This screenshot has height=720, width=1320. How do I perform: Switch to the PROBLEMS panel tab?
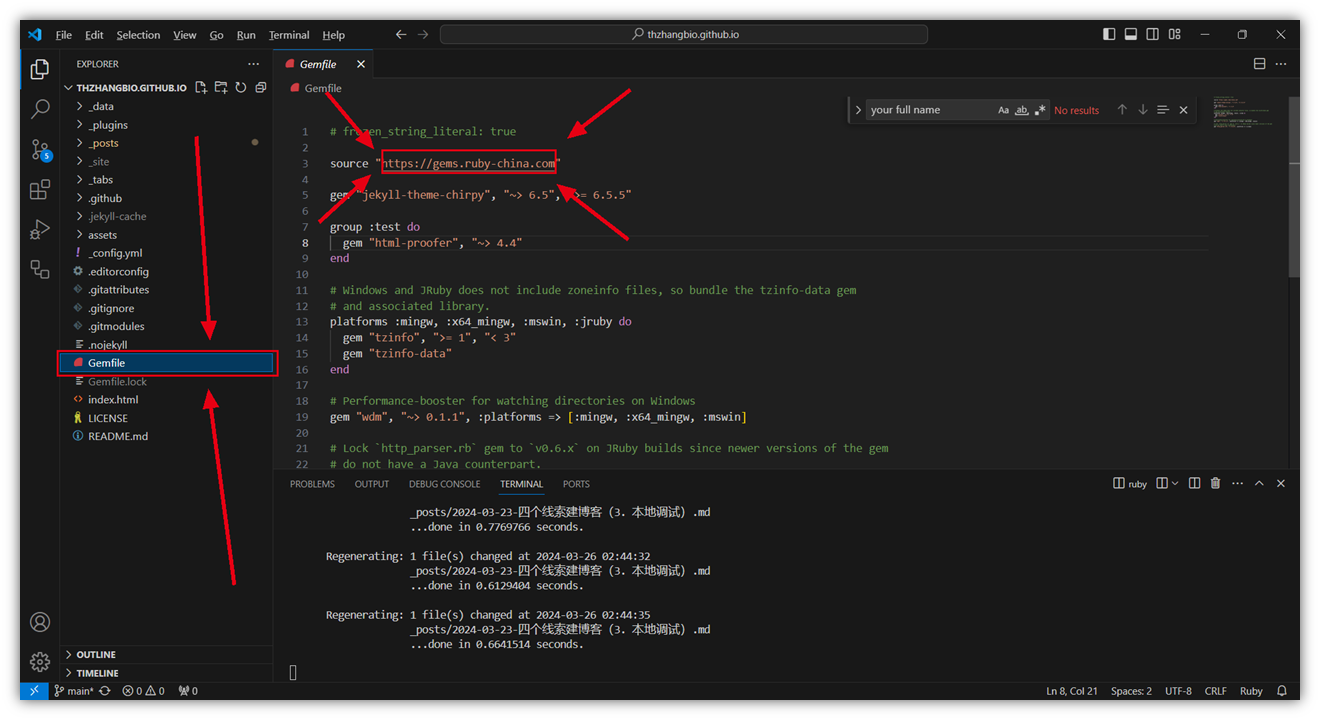(312, 484)
